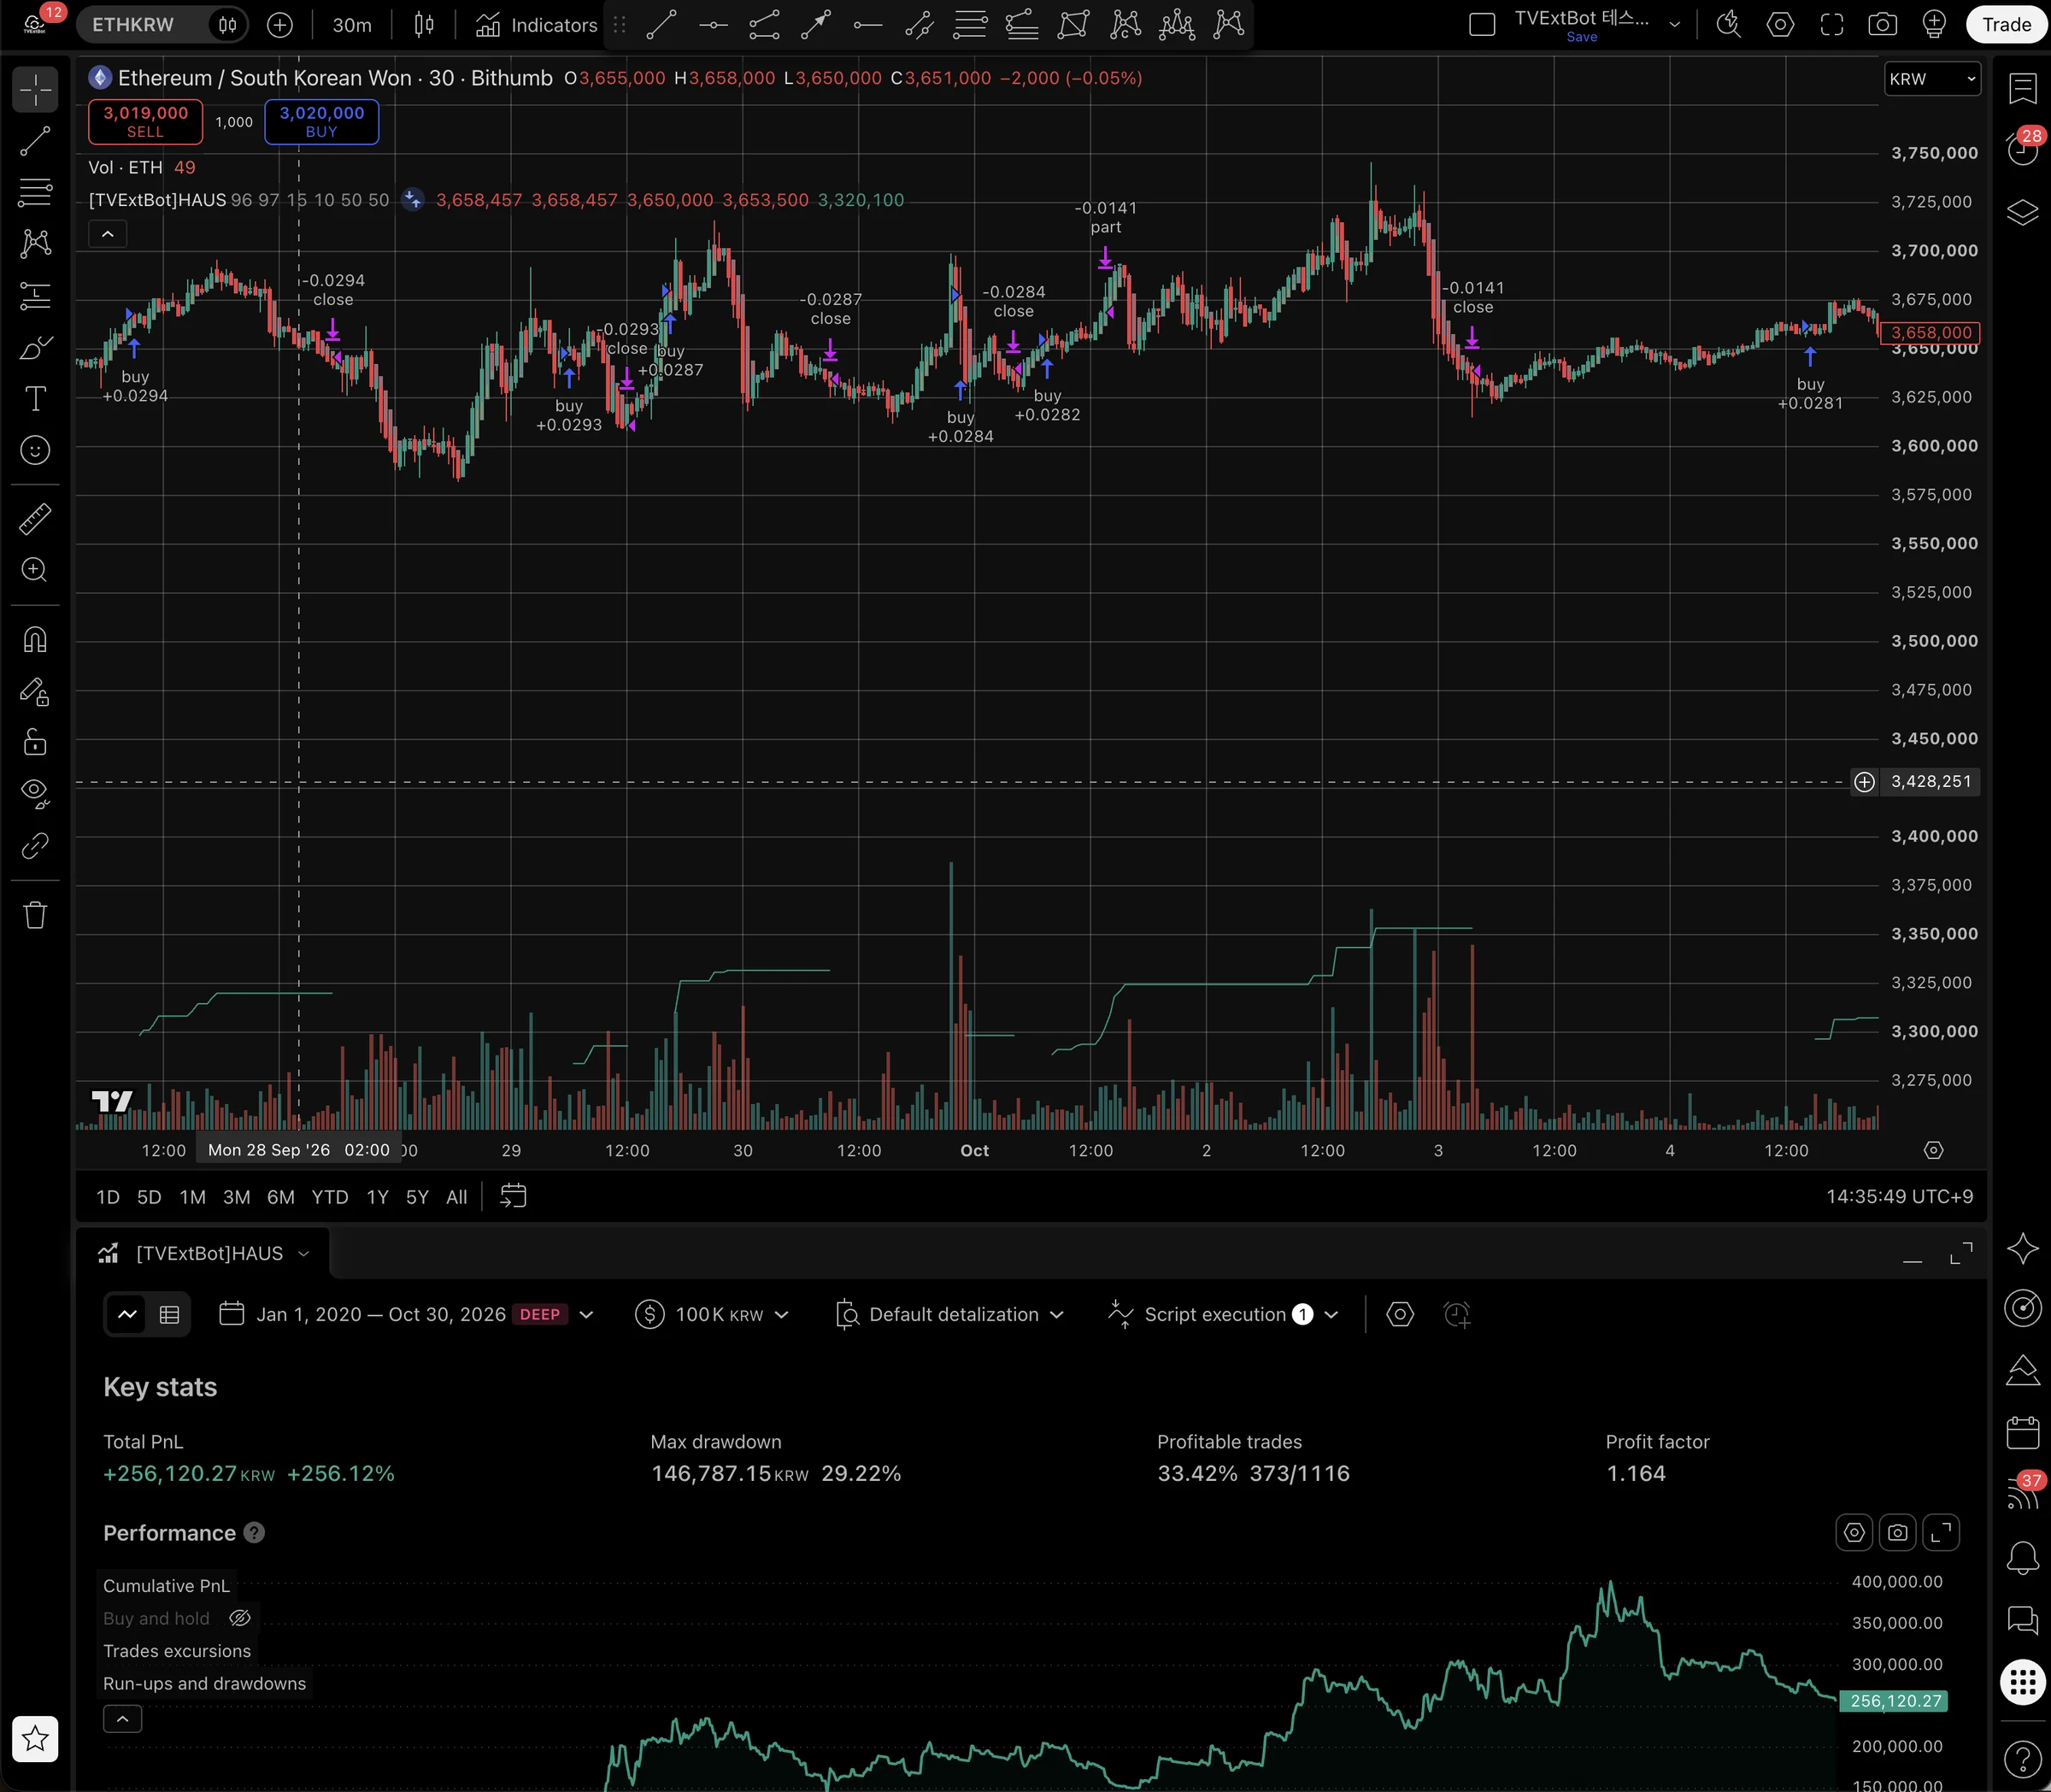Open the economic calendar icon

[2022, 1432]
